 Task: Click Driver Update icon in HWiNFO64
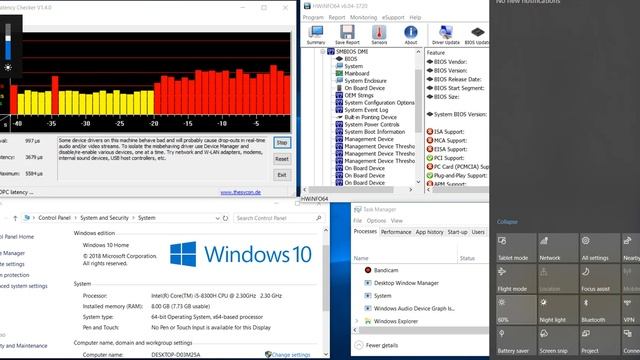[x=446, y=35]
